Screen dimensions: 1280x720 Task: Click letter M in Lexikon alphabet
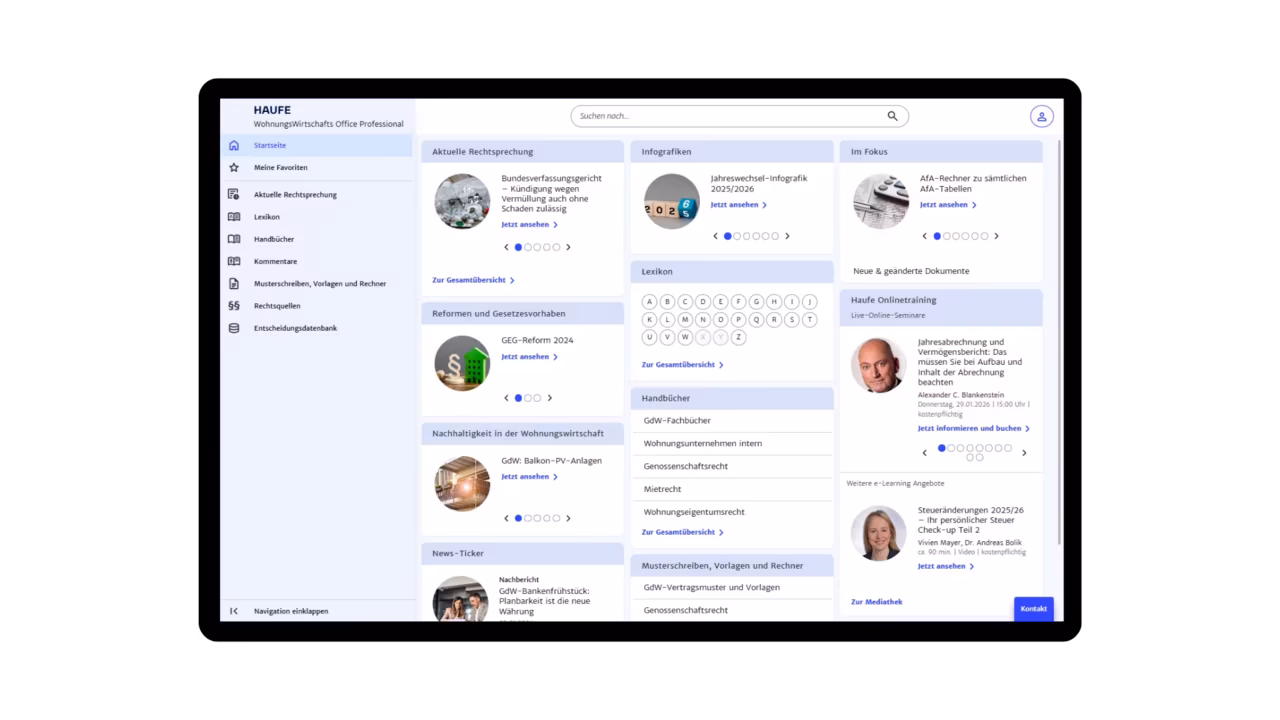coord(685,320)
